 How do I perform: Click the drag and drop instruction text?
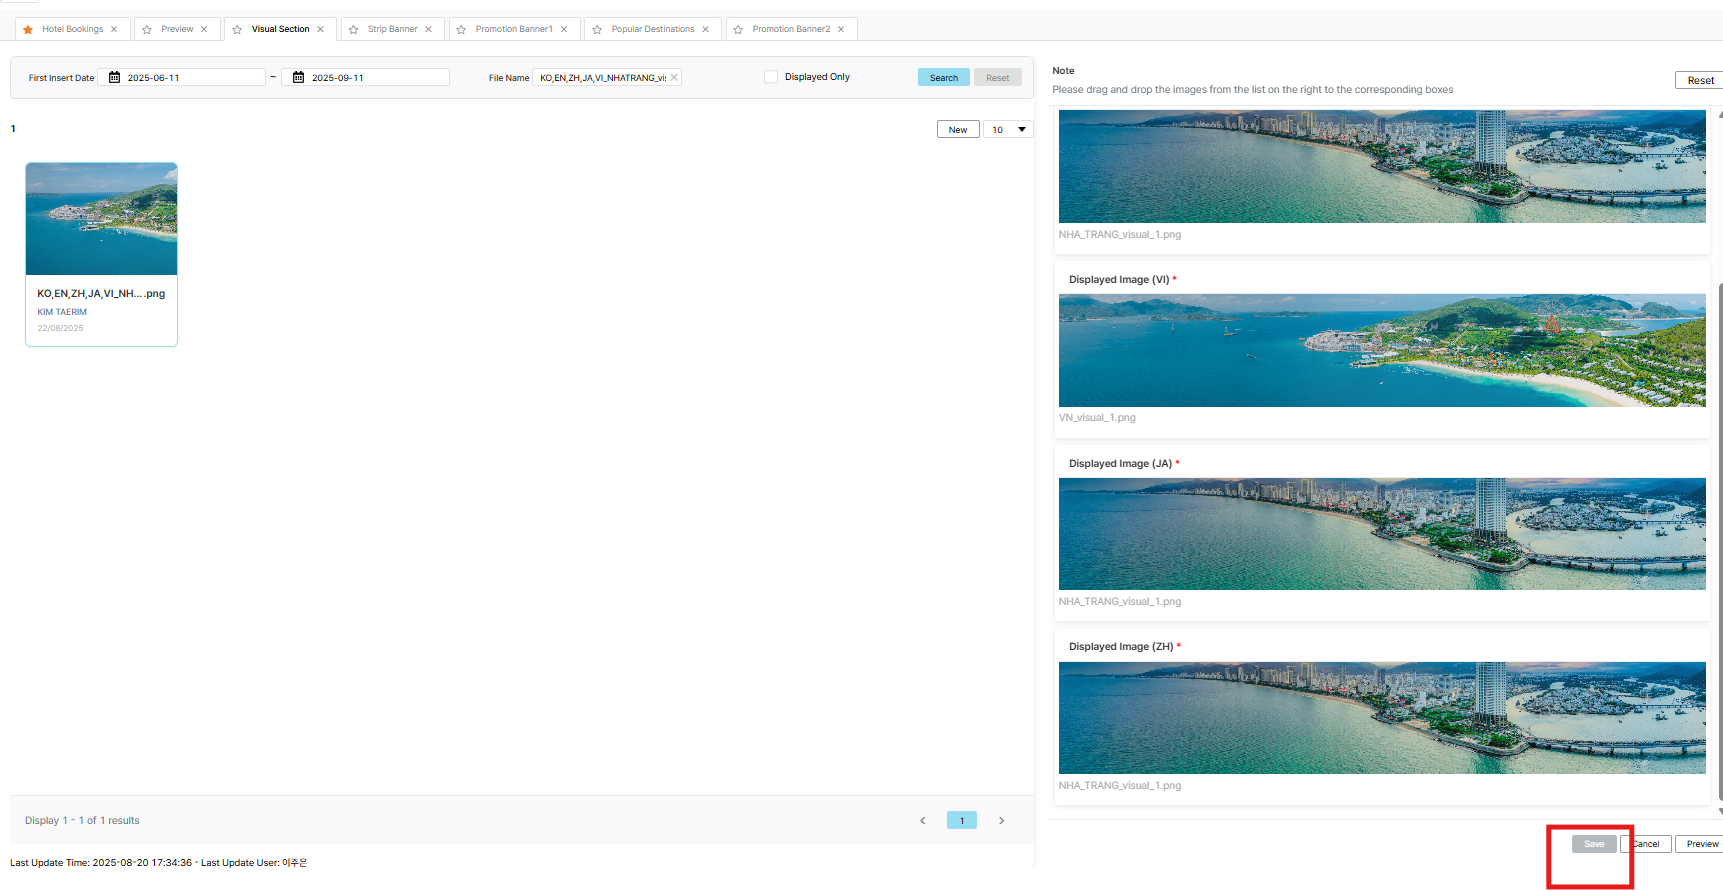[1253, 90]
